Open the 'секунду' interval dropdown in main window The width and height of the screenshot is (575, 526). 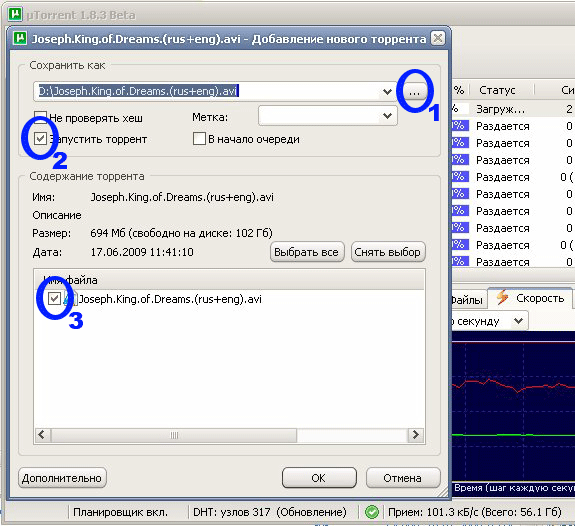[x=519, y=321]
